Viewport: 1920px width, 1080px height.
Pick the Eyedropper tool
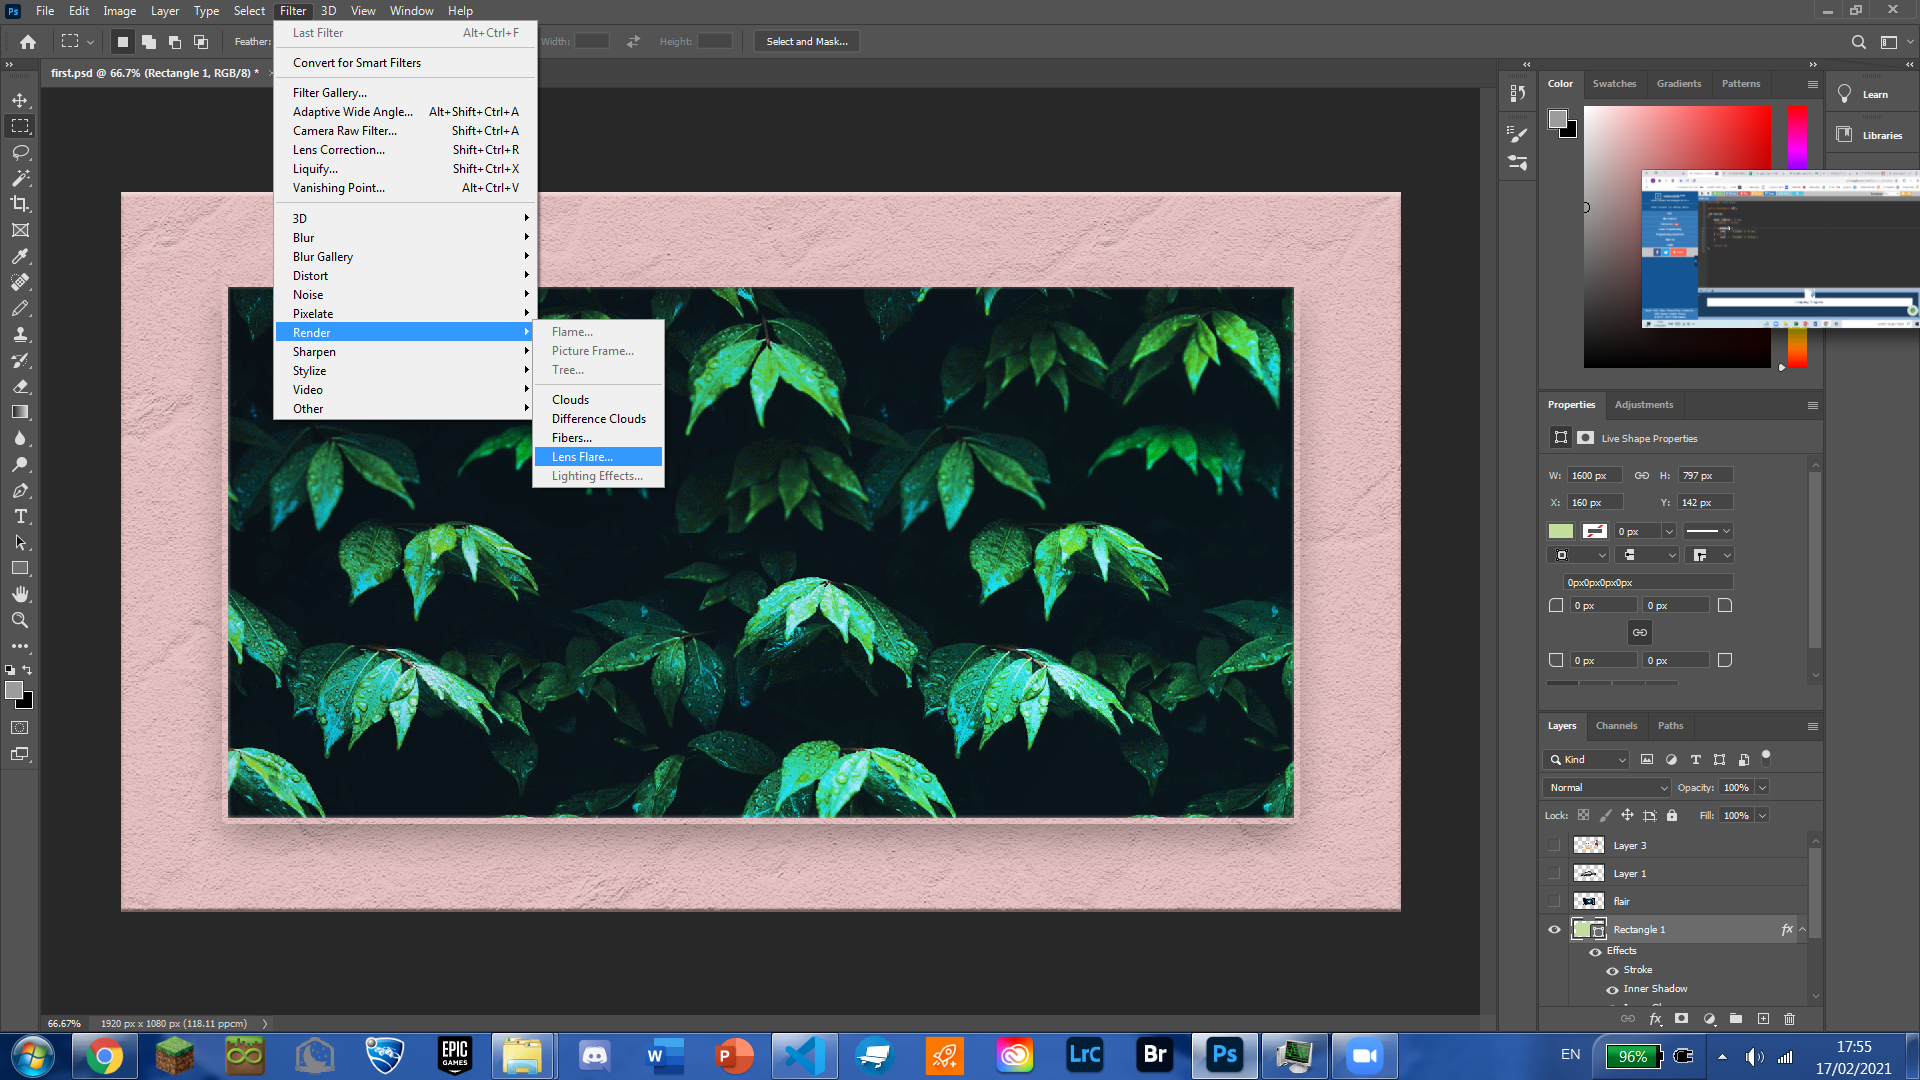[x=20, y=256]
